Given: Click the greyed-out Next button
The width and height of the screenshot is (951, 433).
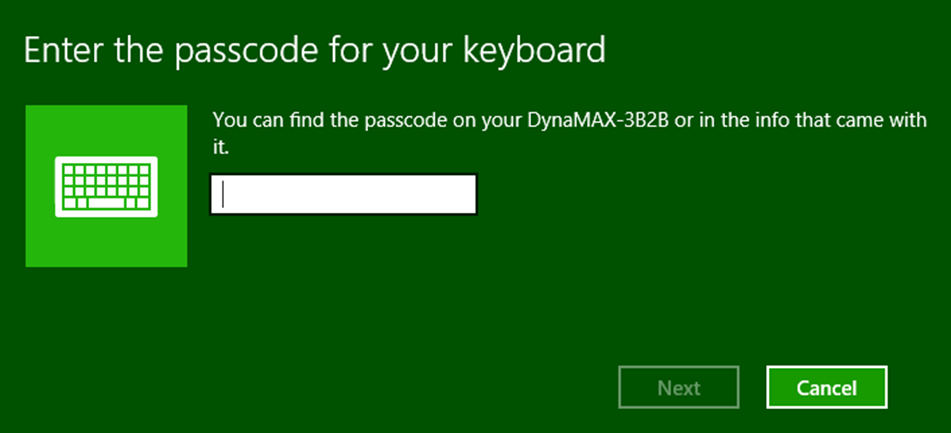Looking at the screenshot, I should [x=679, y=388].
